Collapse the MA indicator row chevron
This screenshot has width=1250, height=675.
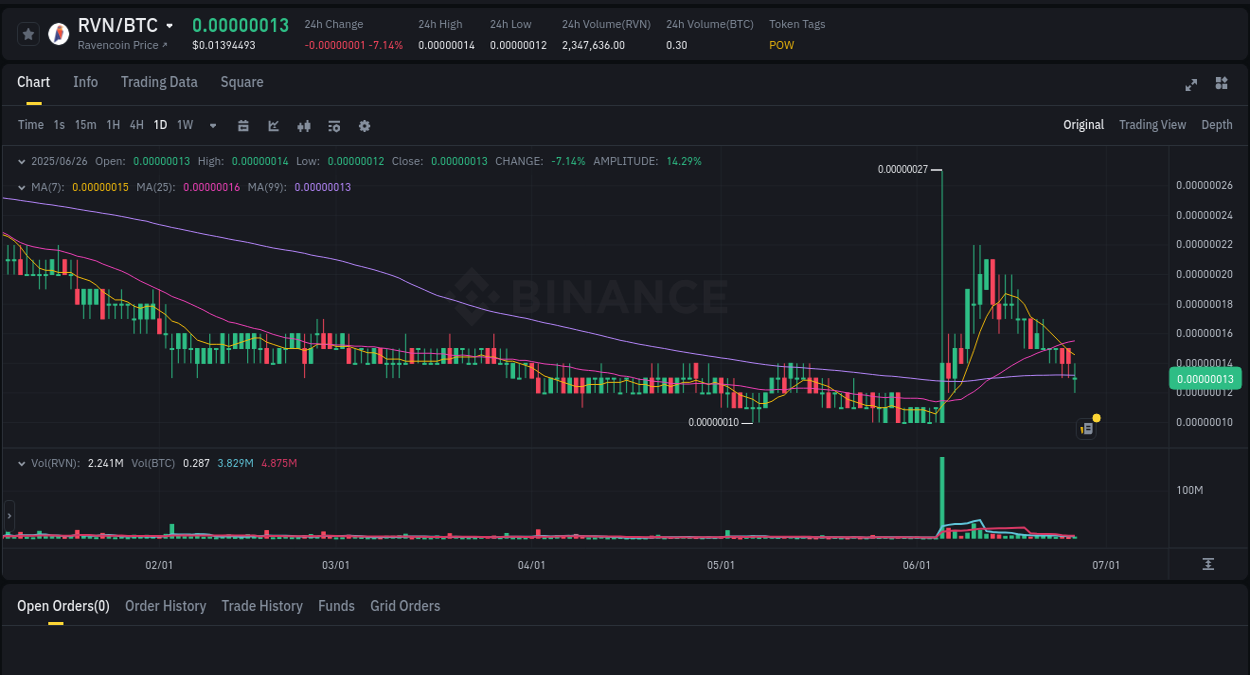(x=21, y=186)
